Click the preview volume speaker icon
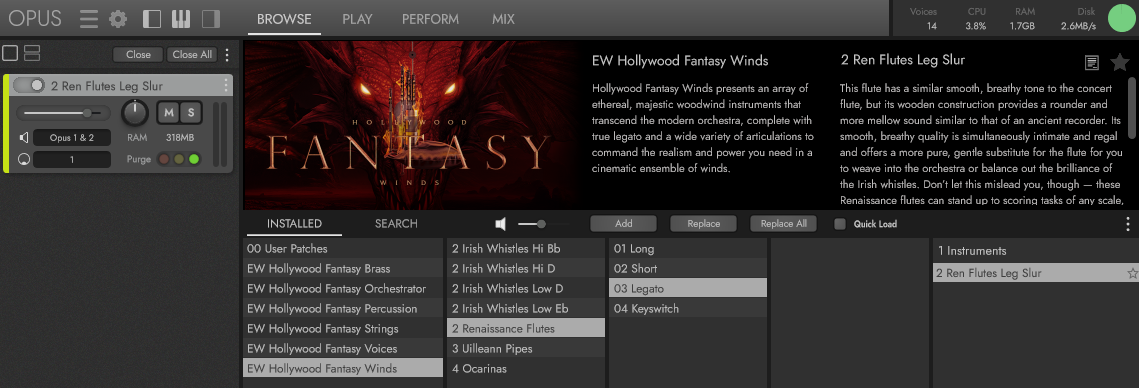The height and width of the screenshot is (388, 1139). click(501, 224)
